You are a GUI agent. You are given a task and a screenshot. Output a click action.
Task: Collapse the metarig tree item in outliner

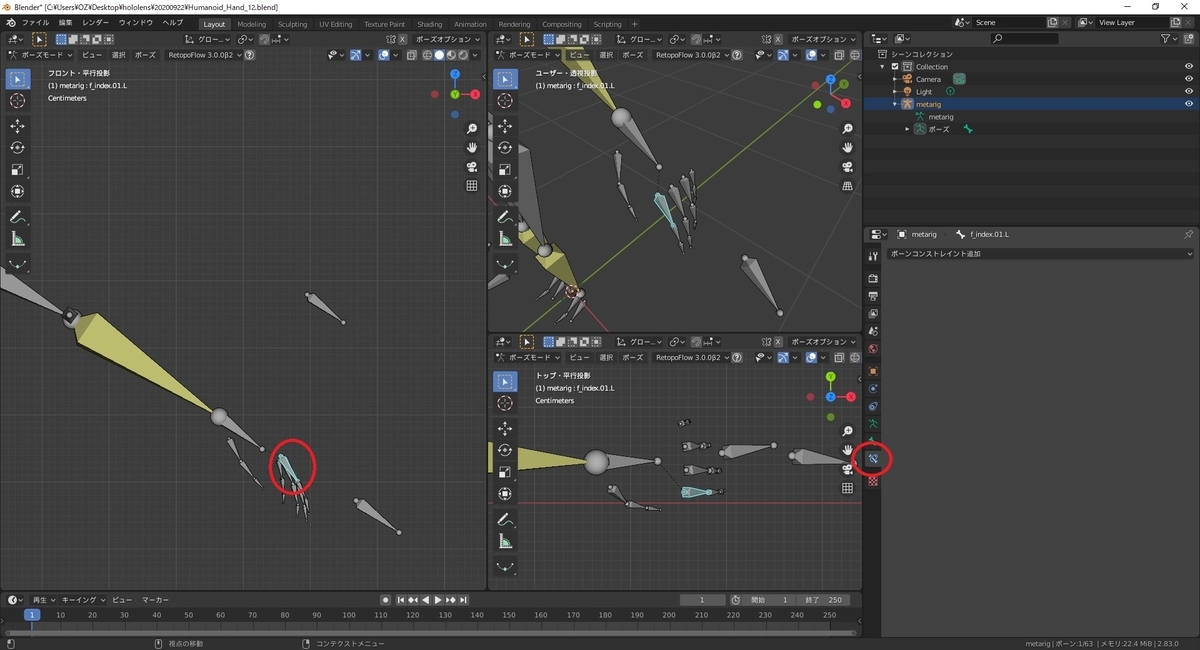click(895, 104)
